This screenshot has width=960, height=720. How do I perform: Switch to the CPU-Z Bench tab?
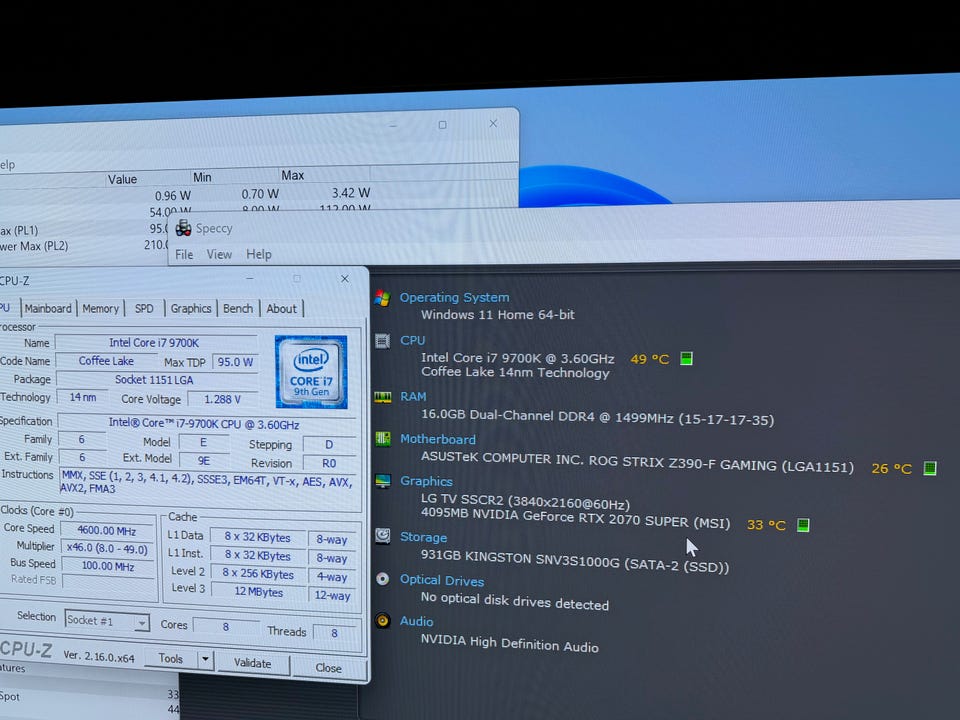[238, 309]
